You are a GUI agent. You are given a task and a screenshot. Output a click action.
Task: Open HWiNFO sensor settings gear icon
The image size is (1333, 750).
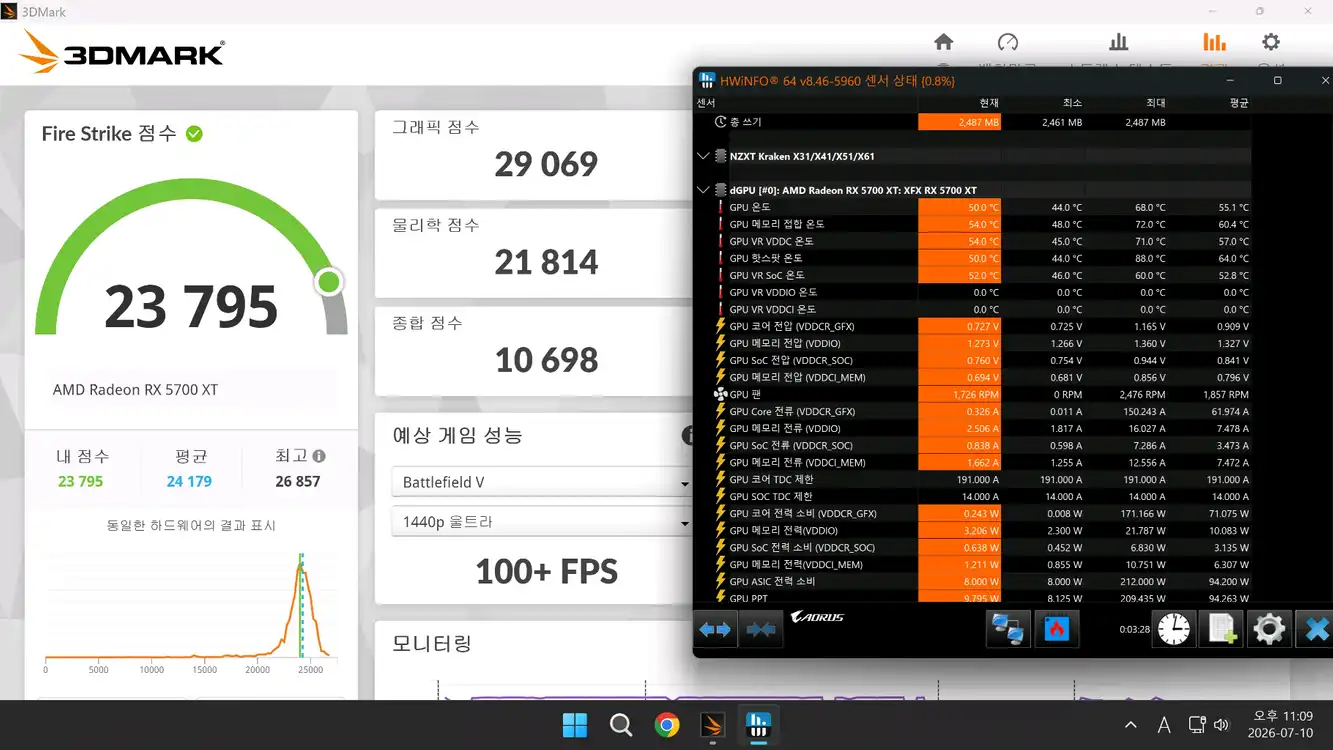click(1269, 629)
